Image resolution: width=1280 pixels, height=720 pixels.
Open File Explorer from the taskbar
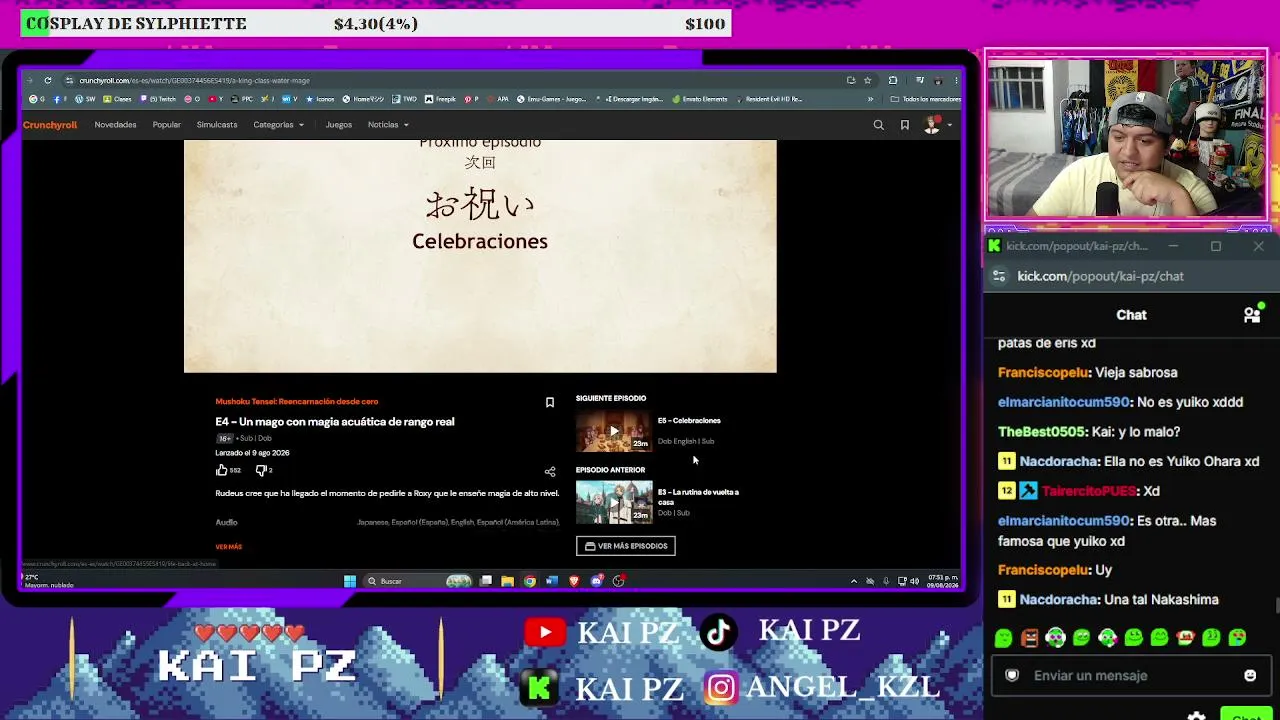point(507,581)
